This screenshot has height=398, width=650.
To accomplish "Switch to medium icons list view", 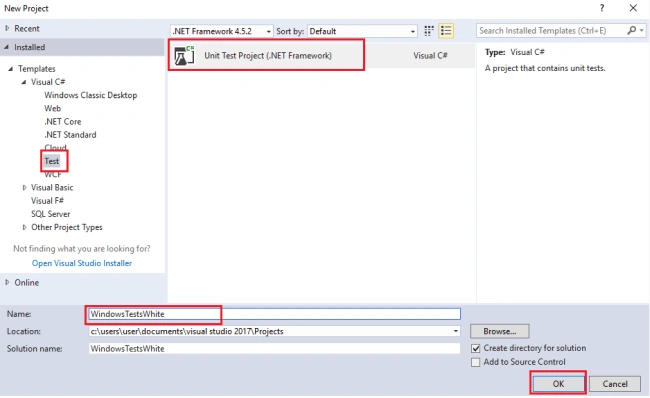I will tap(446, 31).
